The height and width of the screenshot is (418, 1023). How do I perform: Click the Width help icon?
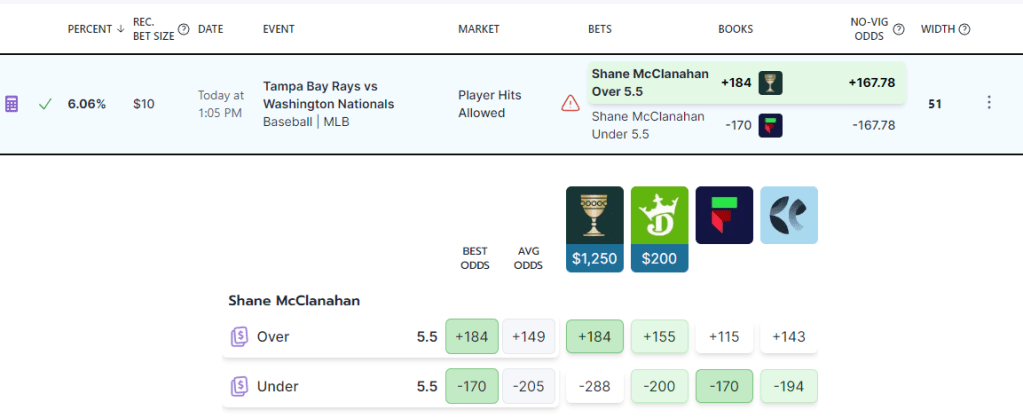(x=964, y=29)
